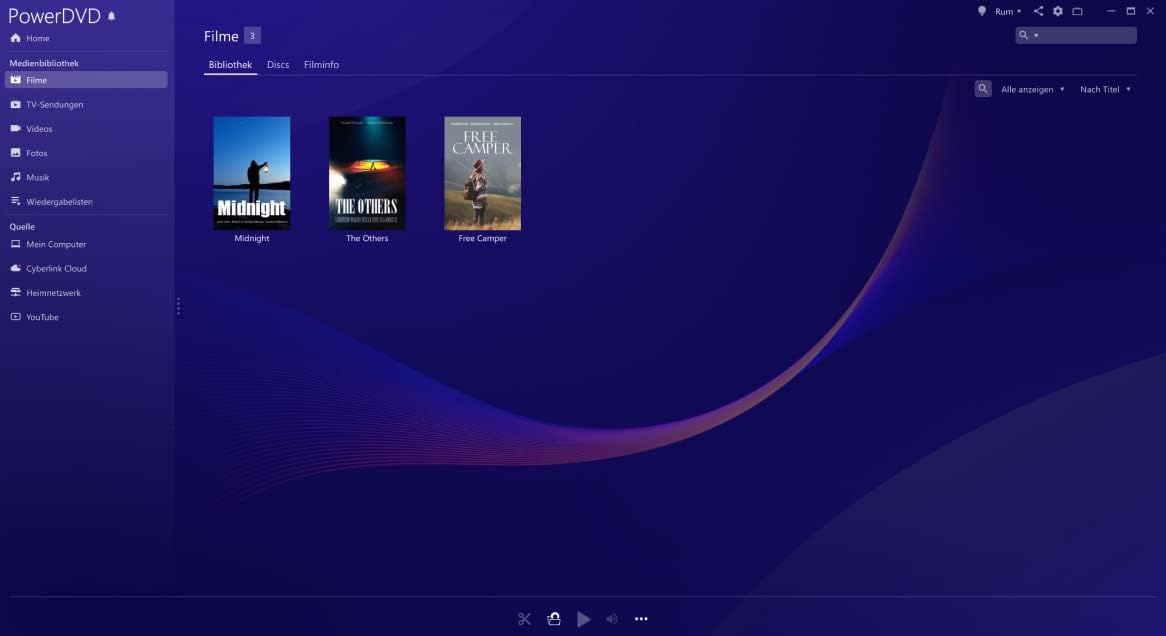Open settings with the gear icon
The image size is (1166, 636).
pyautogui.click(x=1058, y=11)
